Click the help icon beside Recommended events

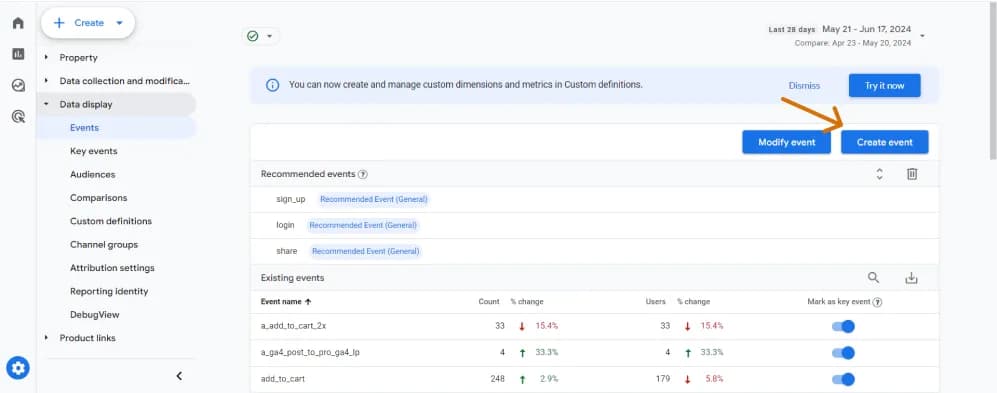point(362,174)
